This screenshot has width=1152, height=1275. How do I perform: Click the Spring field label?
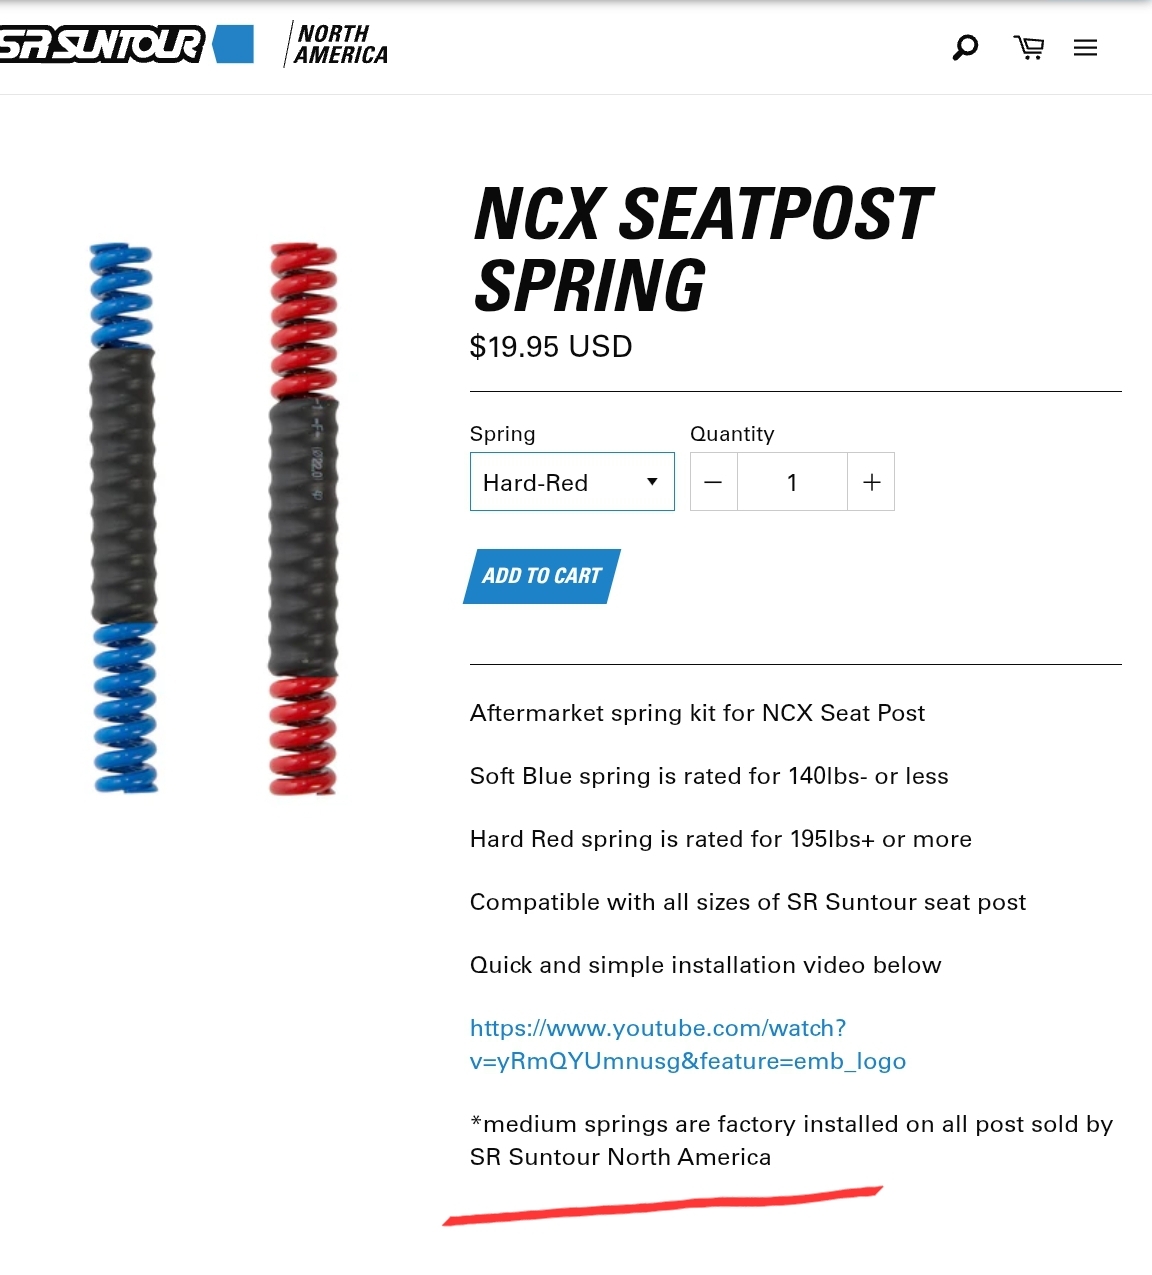tap(503, 434)
